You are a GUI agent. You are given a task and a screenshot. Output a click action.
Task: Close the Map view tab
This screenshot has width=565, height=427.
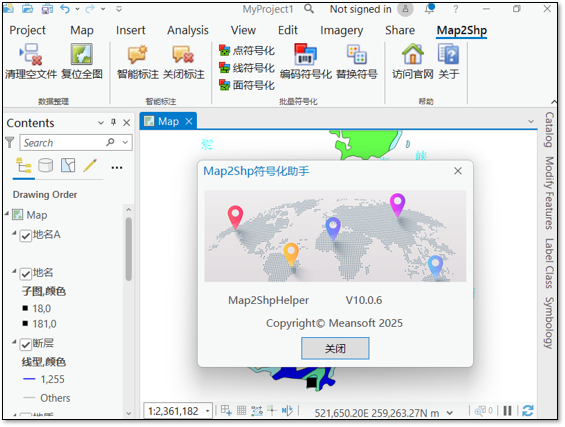189,121
